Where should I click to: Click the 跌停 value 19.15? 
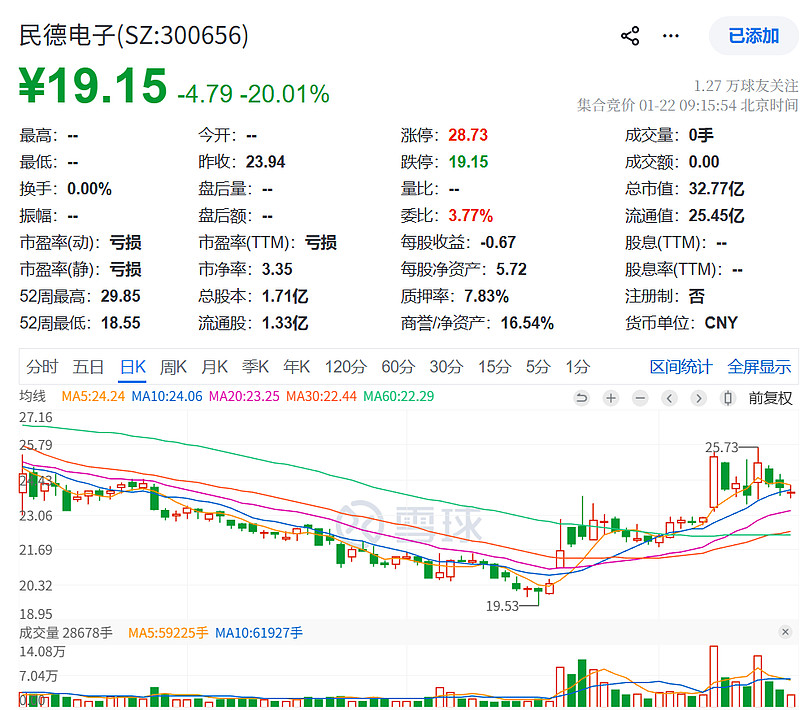click(468, 162)
